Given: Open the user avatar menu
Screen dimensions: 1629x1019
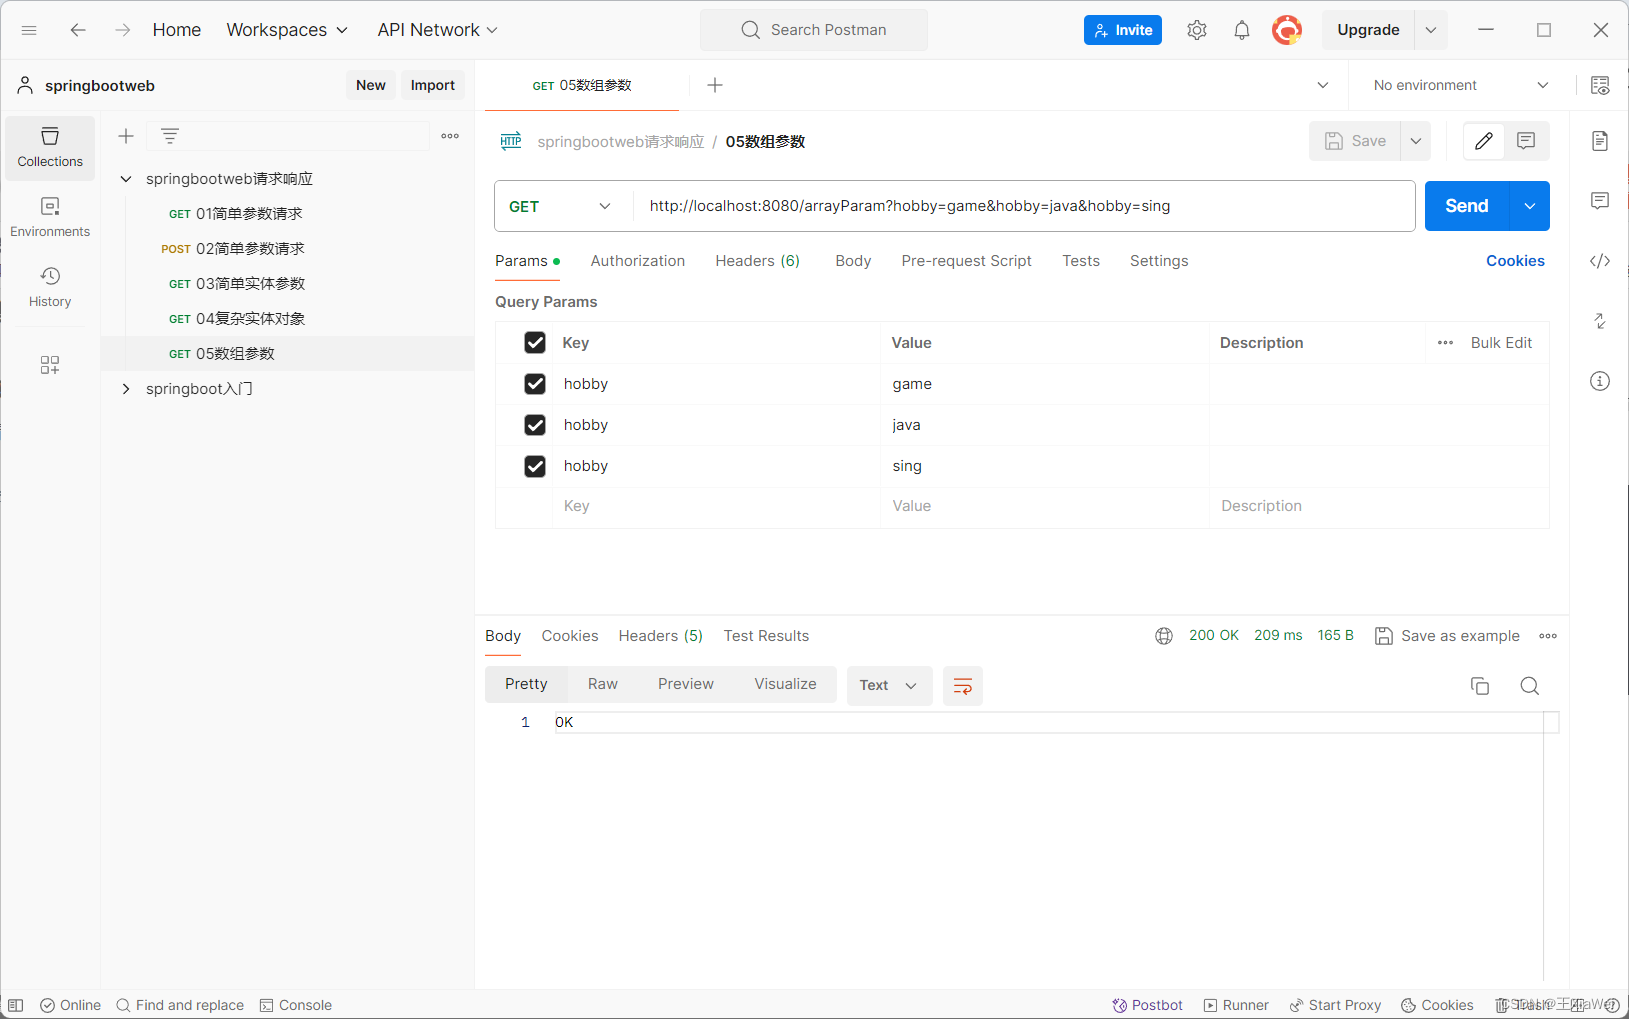Looking at the screenshot, I should (1287, 30).
